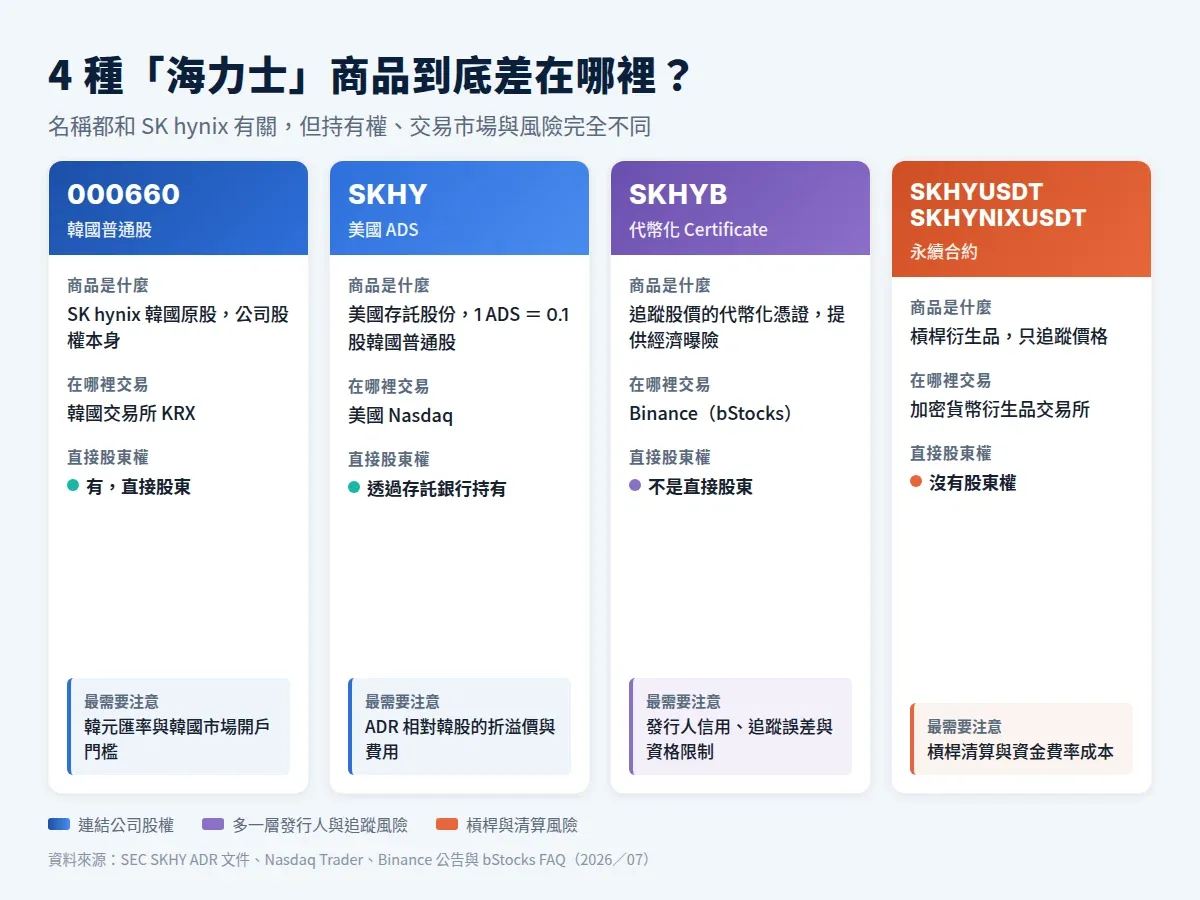Click the 000660 card header
Screen dimensions: 1200x900
tap(178, 208)
